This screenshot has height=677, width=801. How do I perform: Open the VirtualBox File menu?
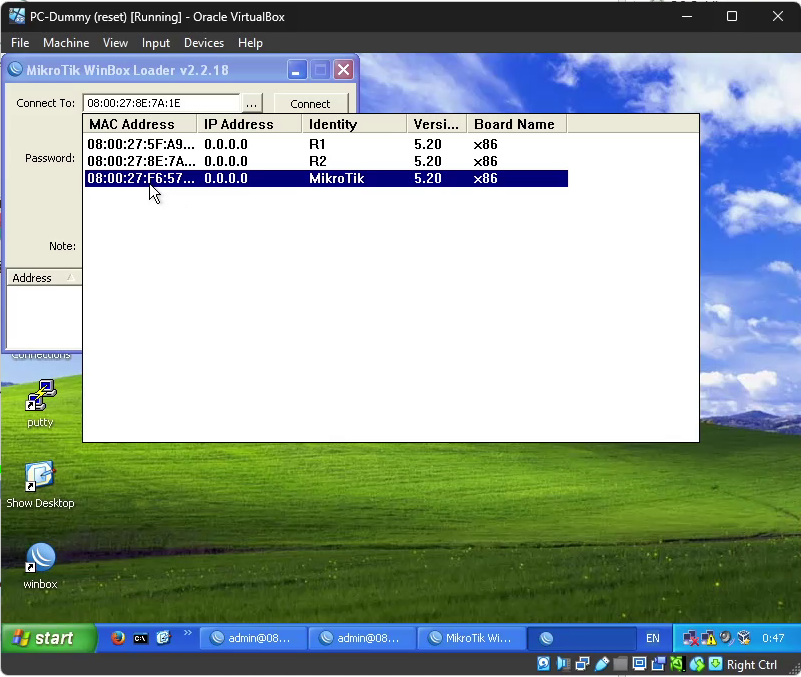pos(20,43)
